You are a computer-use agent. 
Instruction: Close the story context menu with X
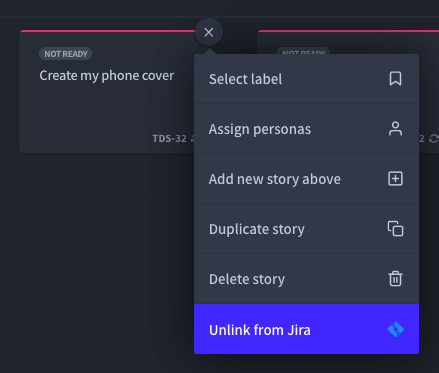[209, 32]
